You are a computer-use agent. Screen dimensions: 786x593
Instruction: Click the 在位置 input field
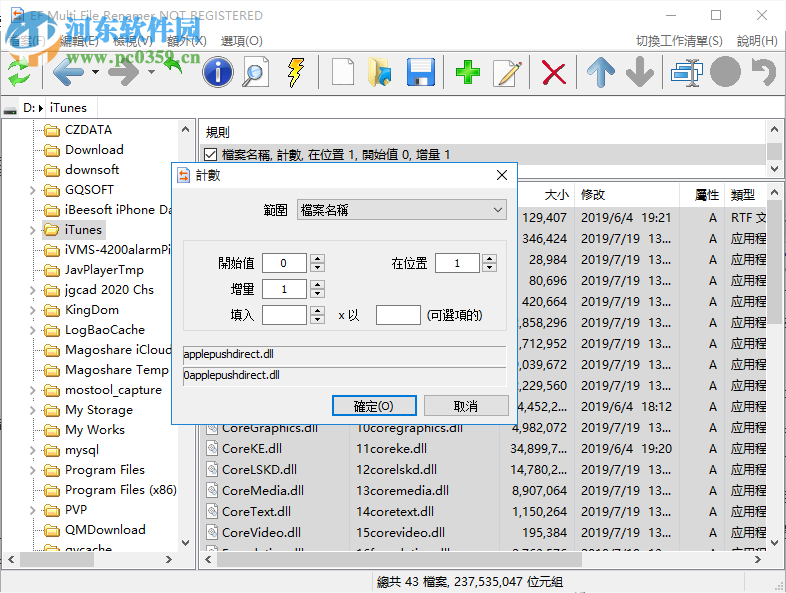[x=457, y=263]
